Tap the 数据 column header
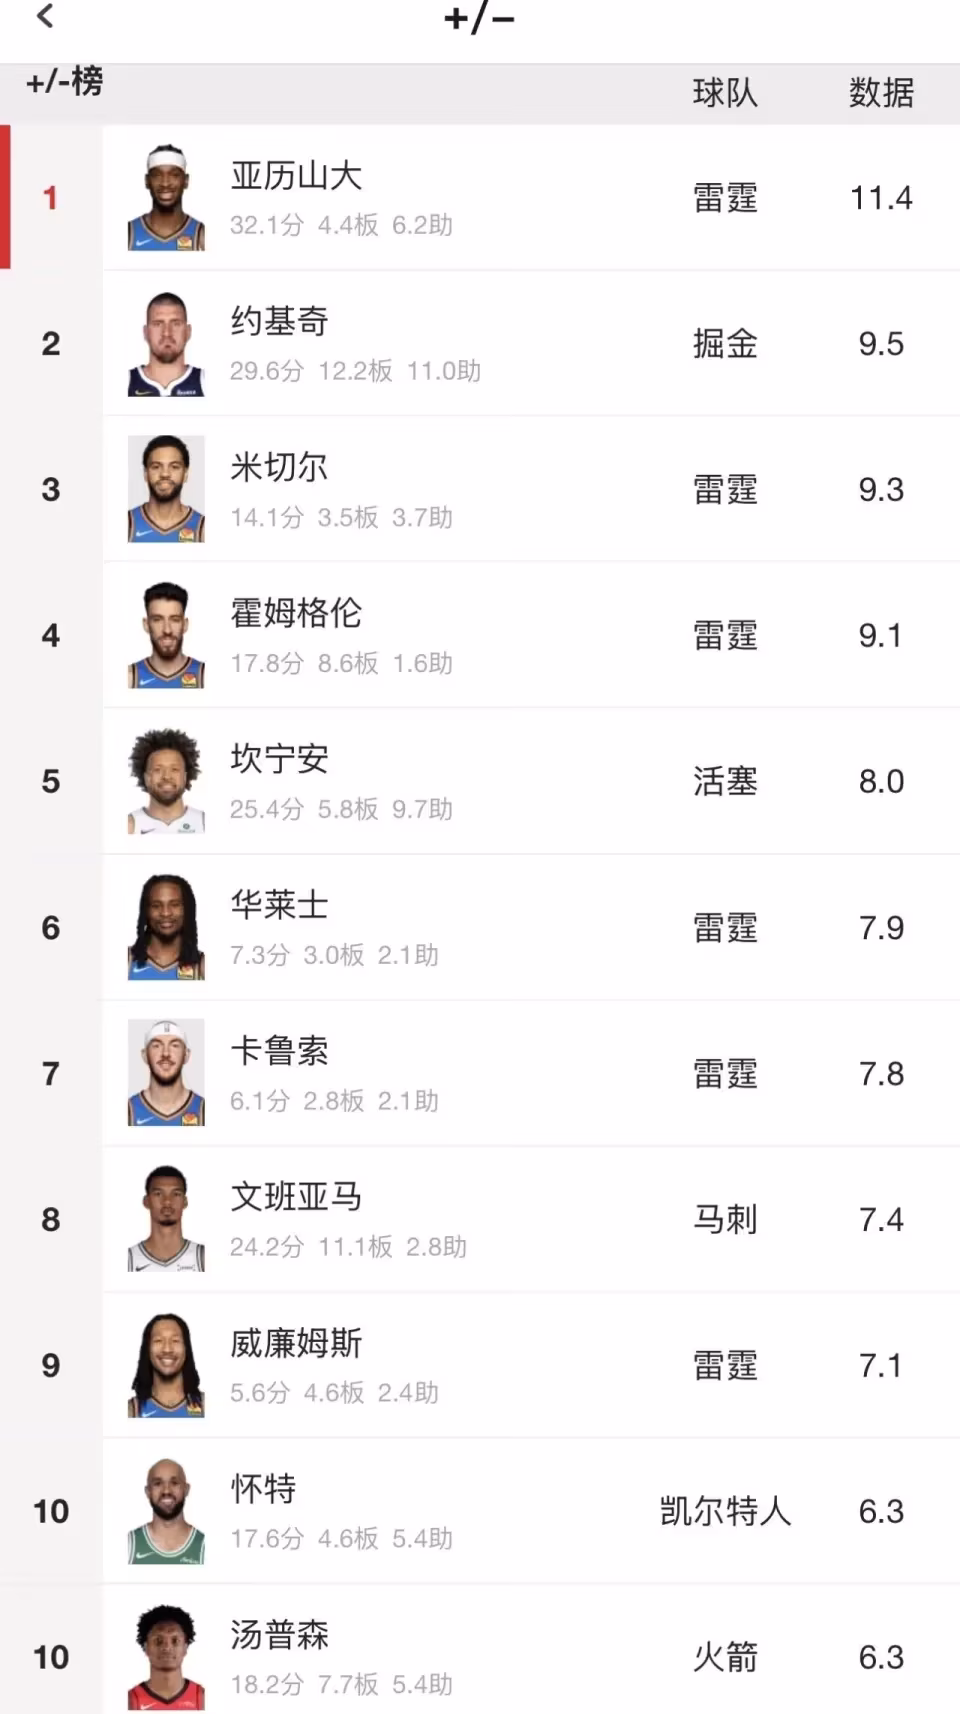The width and height of the screenshot is (960, 1714). tap(881, 93)
